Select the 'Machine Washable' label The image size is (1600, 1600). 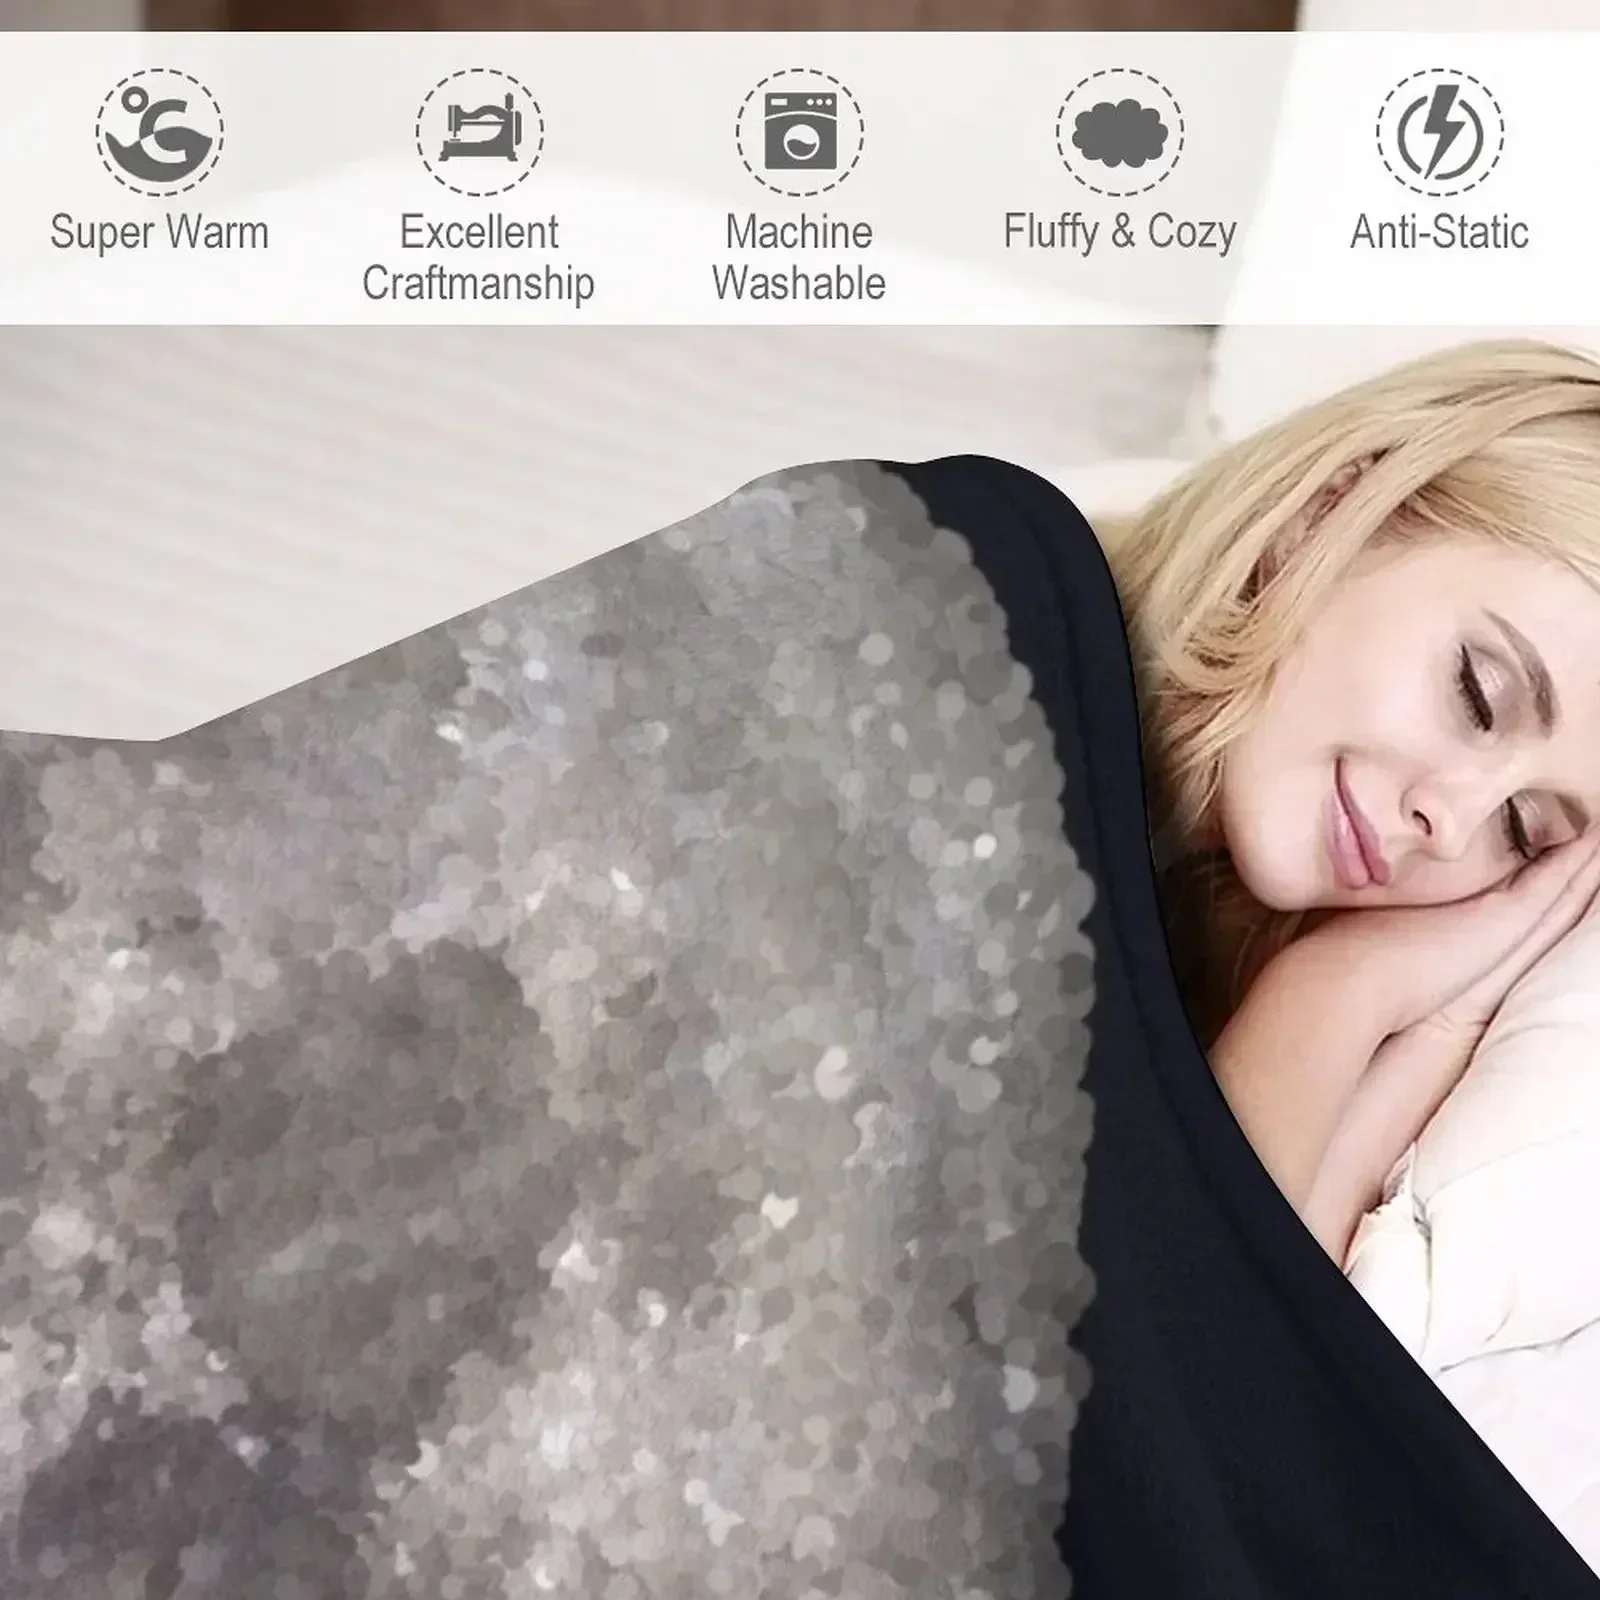point(799,258)
